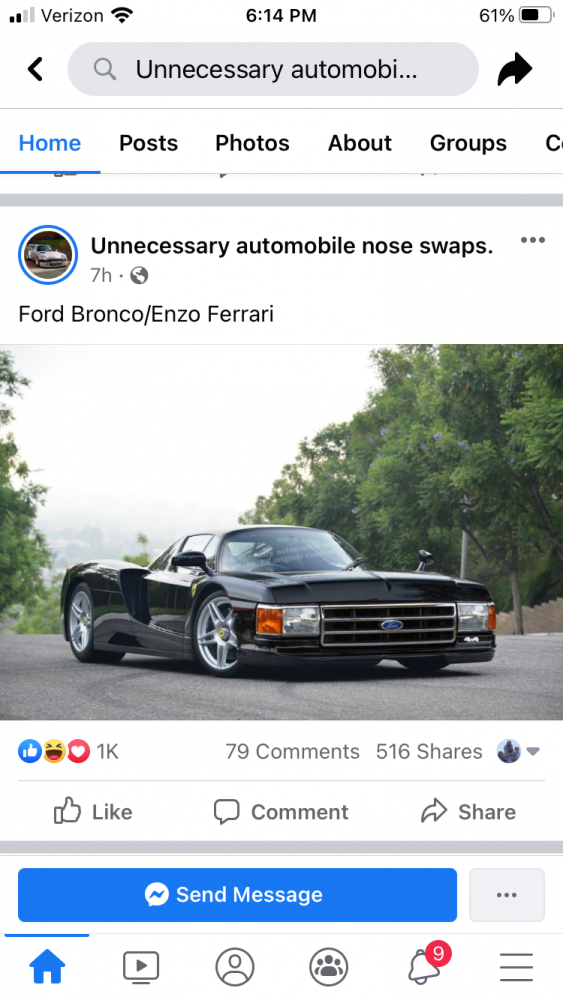Tap the search field showing Unnecessary automobi…

pos(273,69)
